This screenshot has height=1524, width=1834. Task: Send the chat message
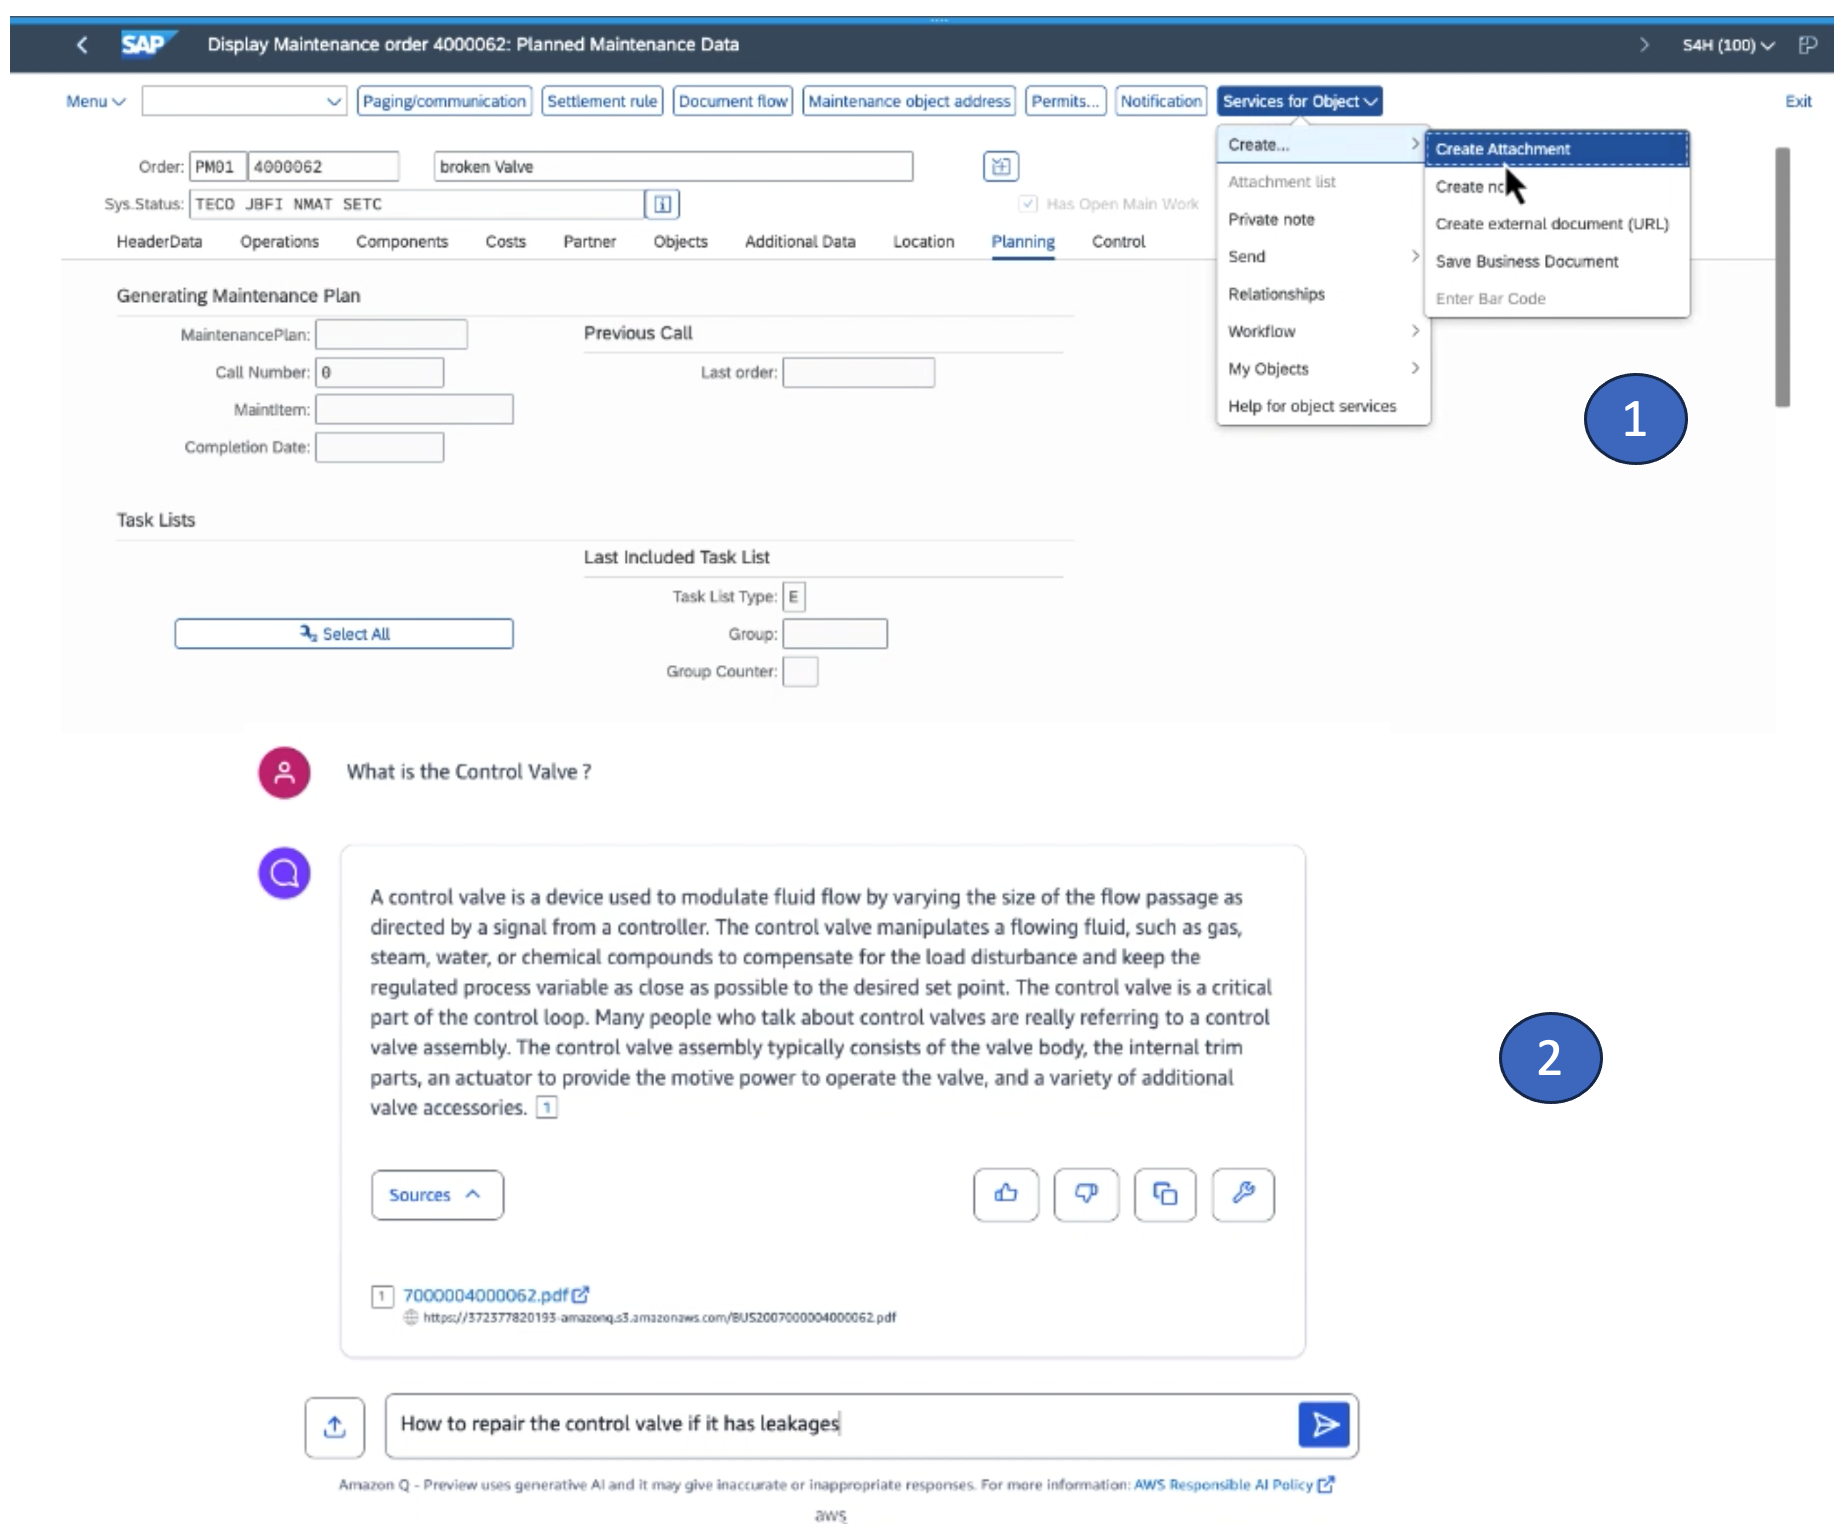pyautogui.click(x=1324, y=1424)
